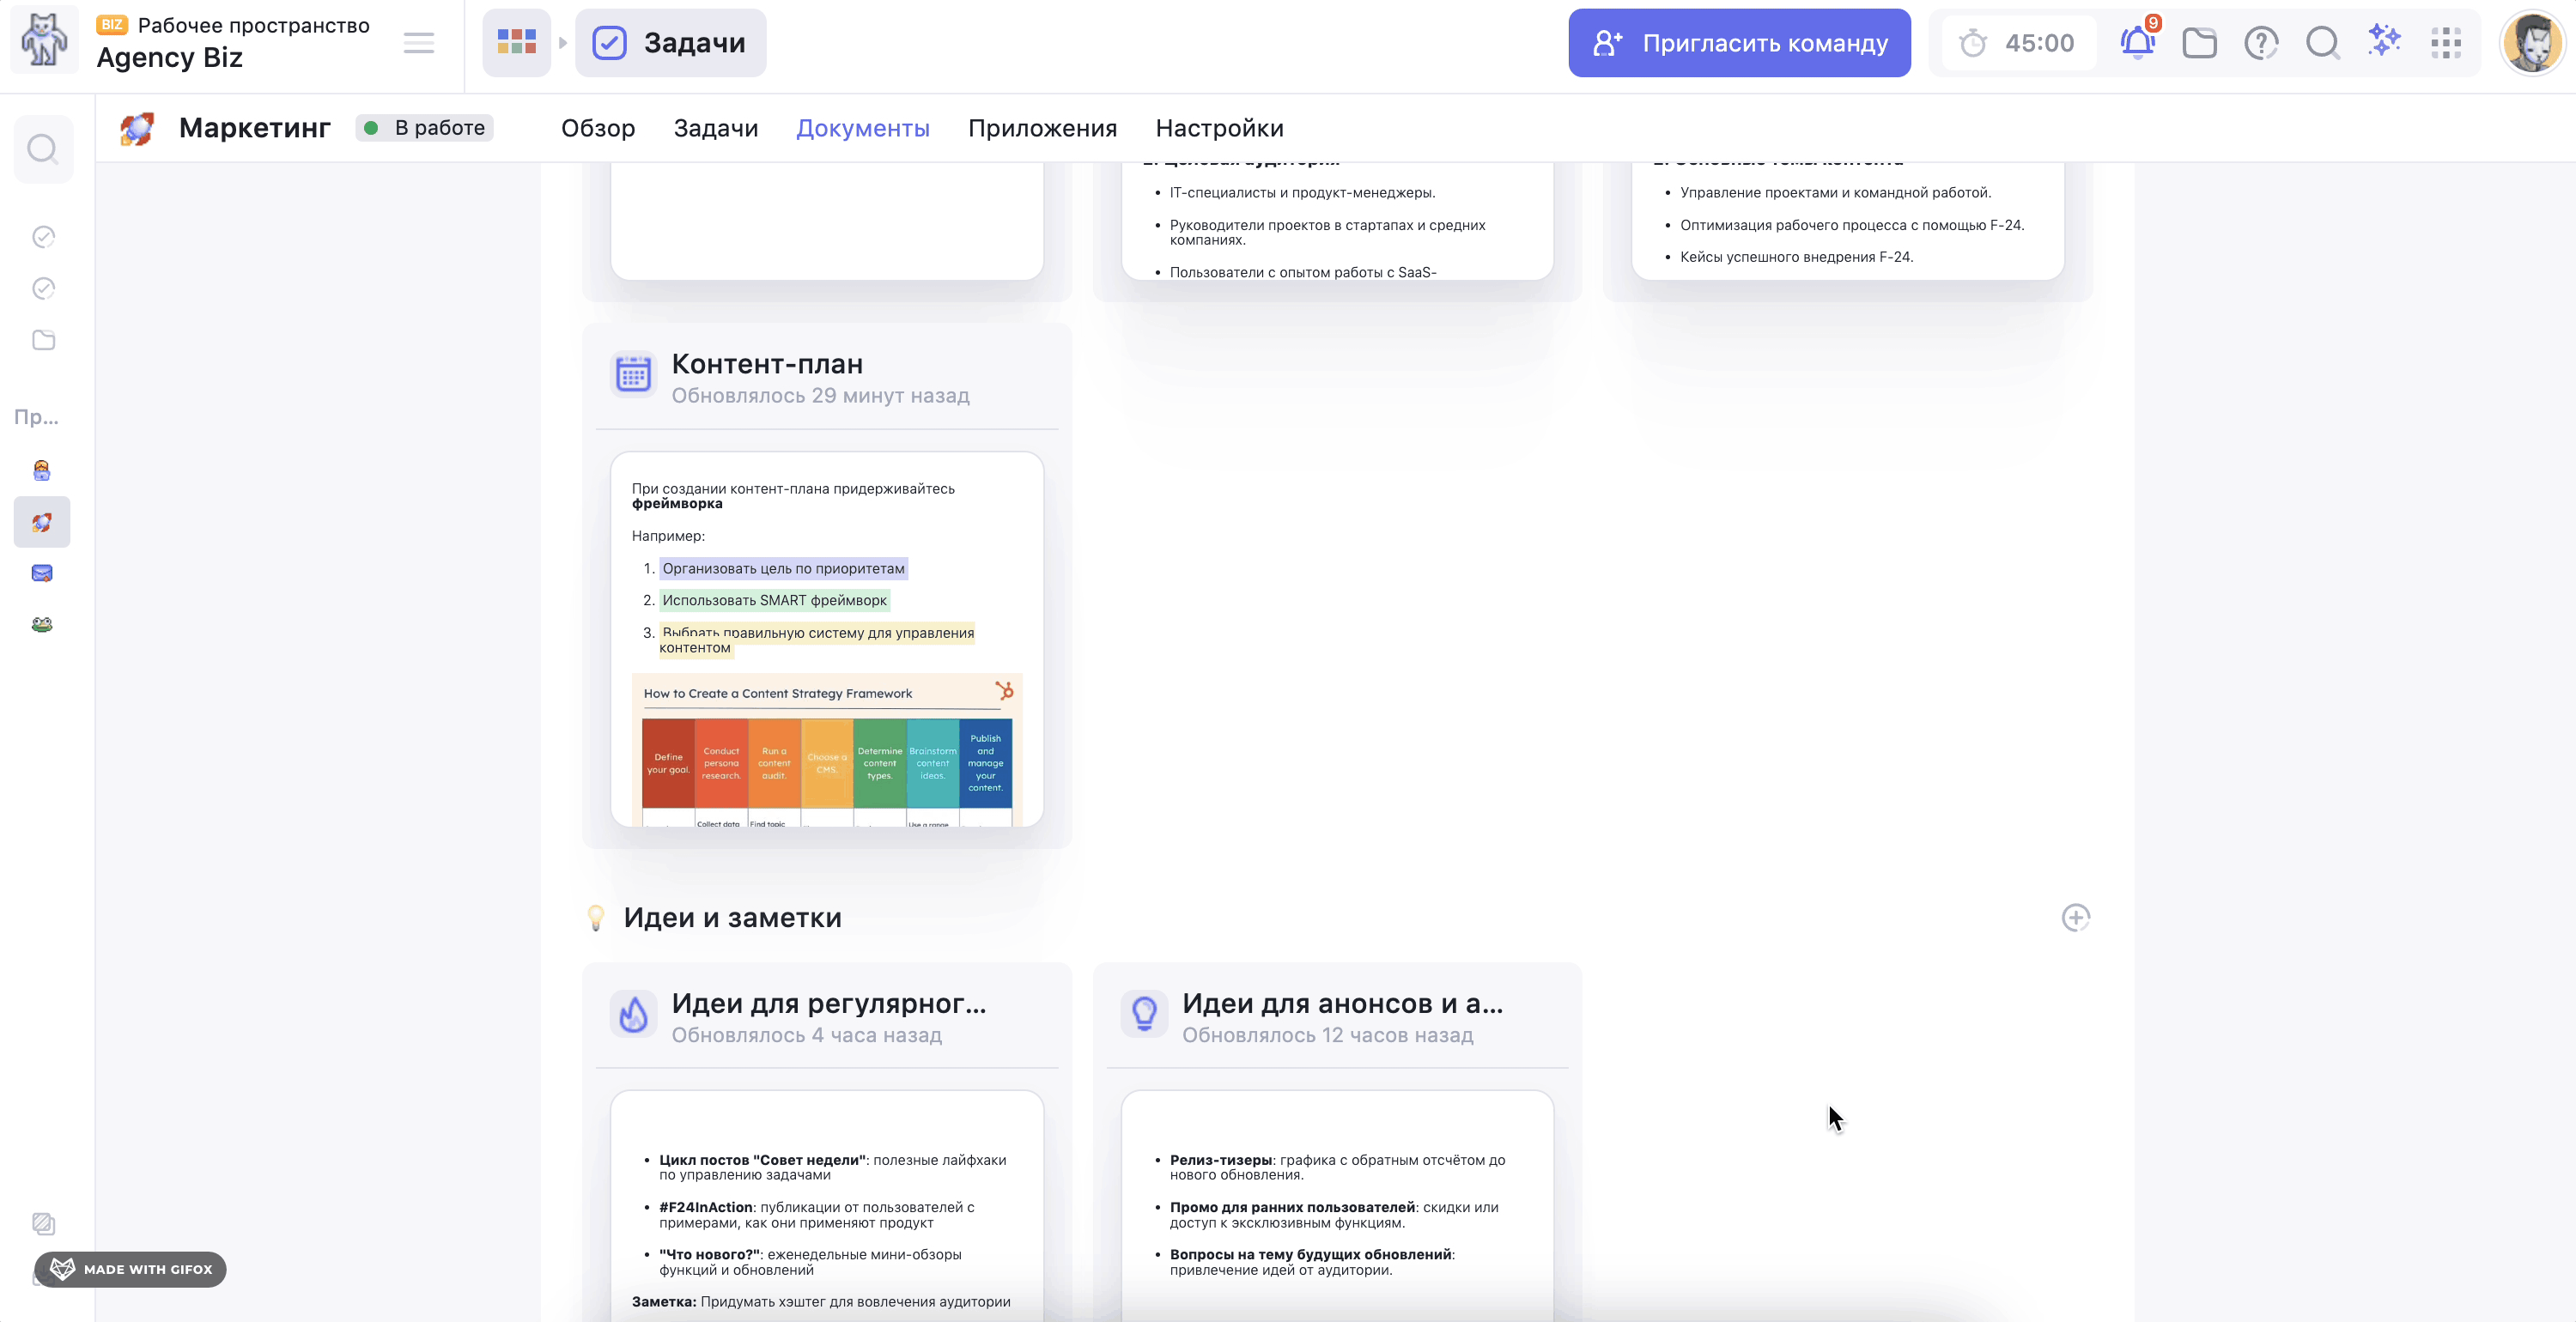The width and height of the screenshot is (2576, 1322).
Task: Add a document via the plus in Идеи и заметки
Action: pos(2076,917)
